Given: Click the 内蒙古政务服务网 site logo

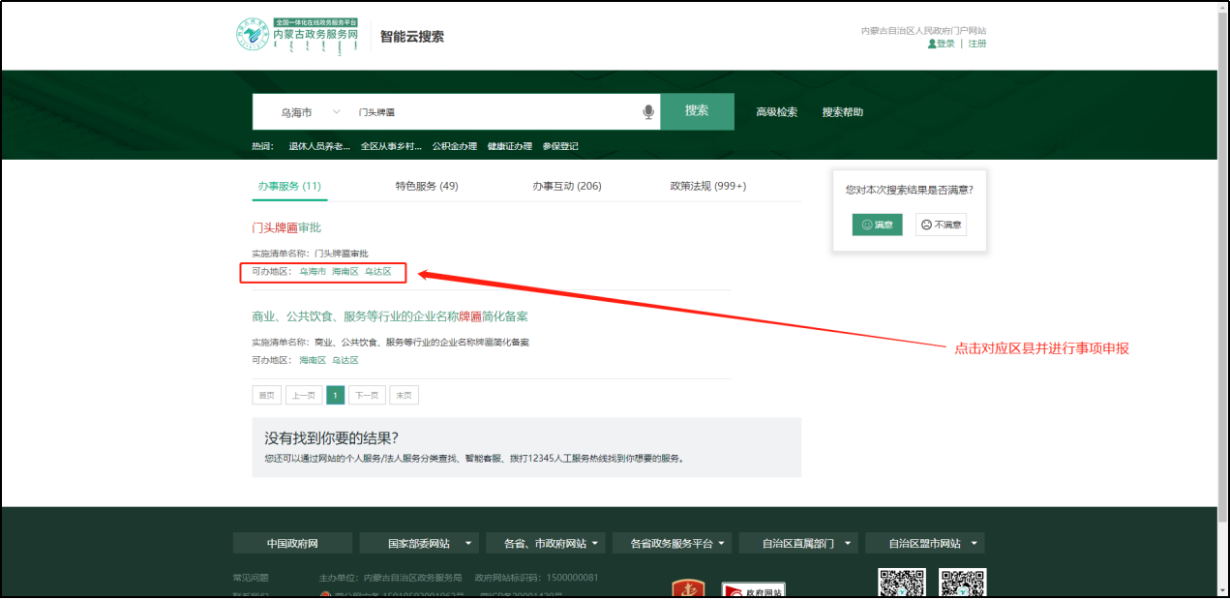Looking at the screenshot, I should 290,35.
